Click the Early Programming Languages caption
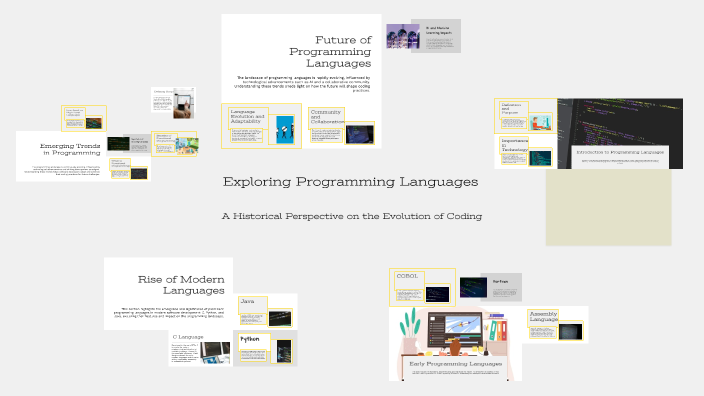 tap(455, 364)
